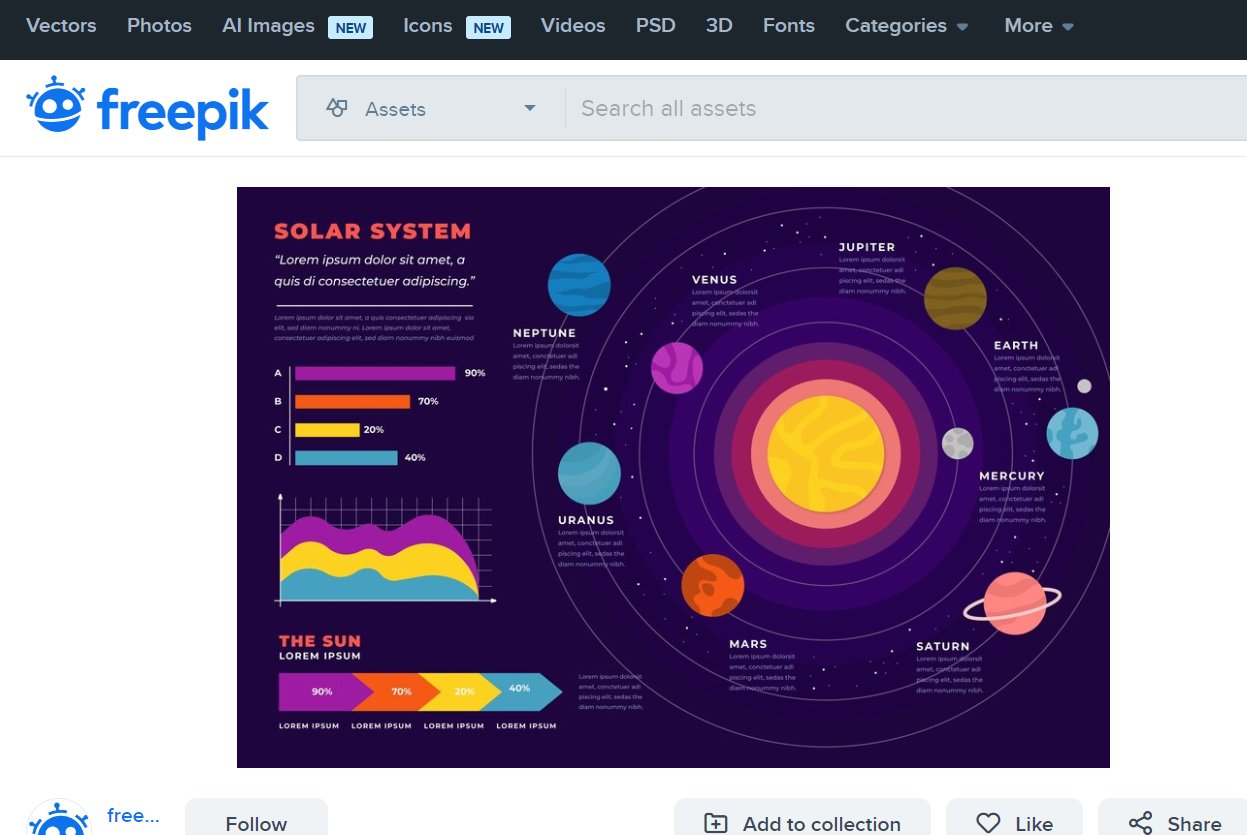Image resolution: width=1247 pixels, height=835 pixels.
Task: Click the add-to-collection folder plus icon
Action: pos(716,823)
